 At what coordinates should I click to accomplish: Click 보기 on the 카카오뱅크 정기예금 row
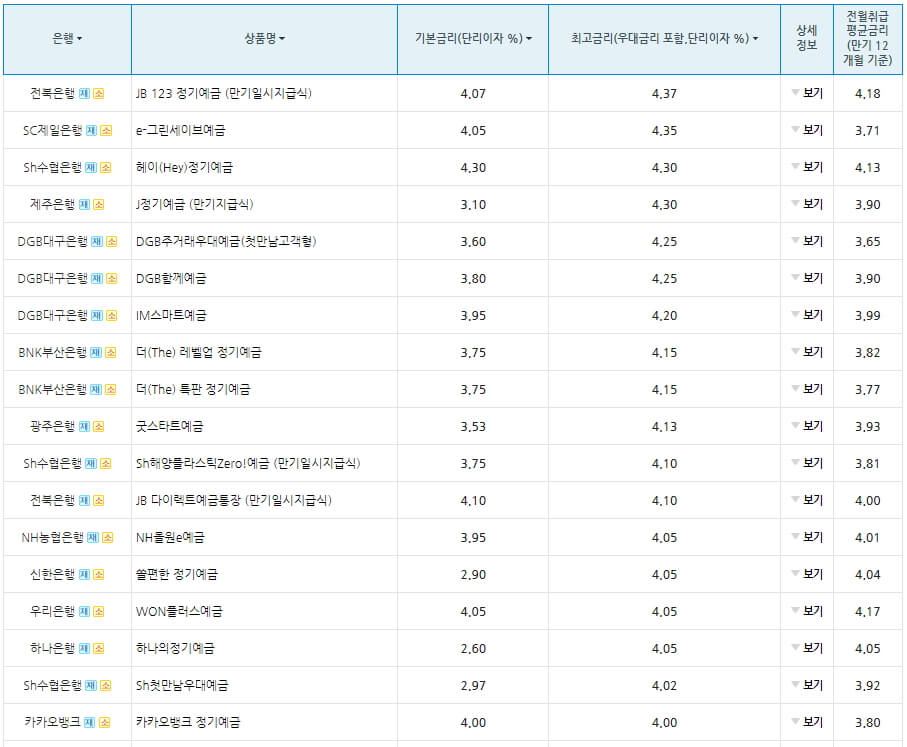(x=813, y=721)
